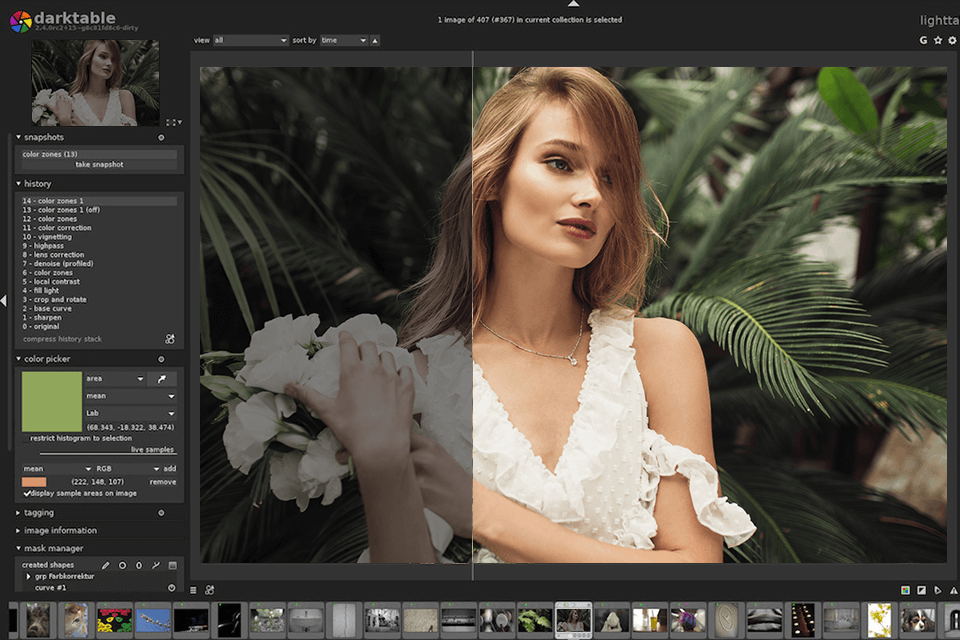Open the sort by time dropdown
This screenshot has height=640, width=960.
click(x=344, y=40)
